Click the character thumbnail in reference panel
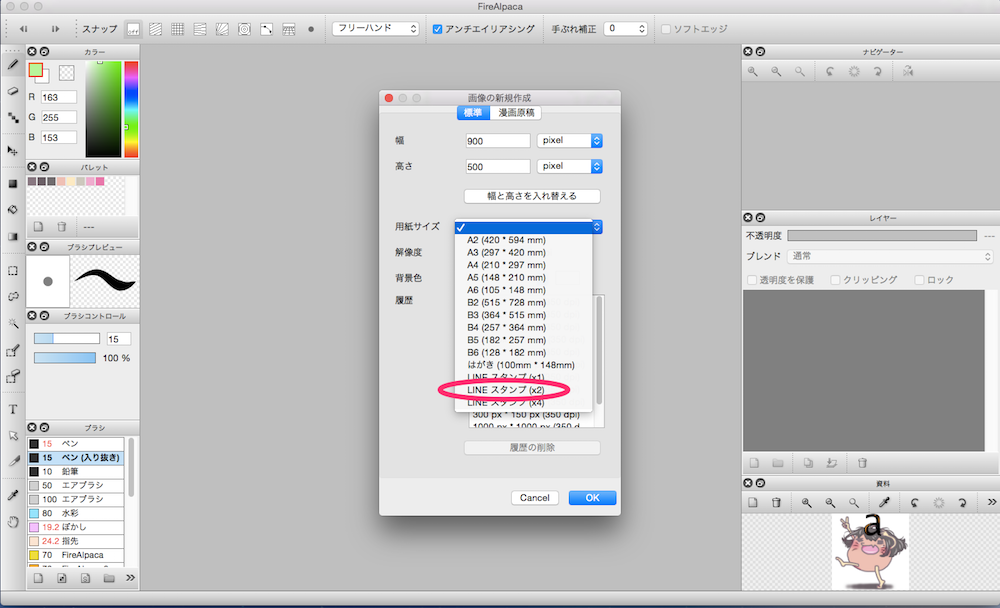The height and width of the screenshot is (608, 1000). [x=871, y=552]
